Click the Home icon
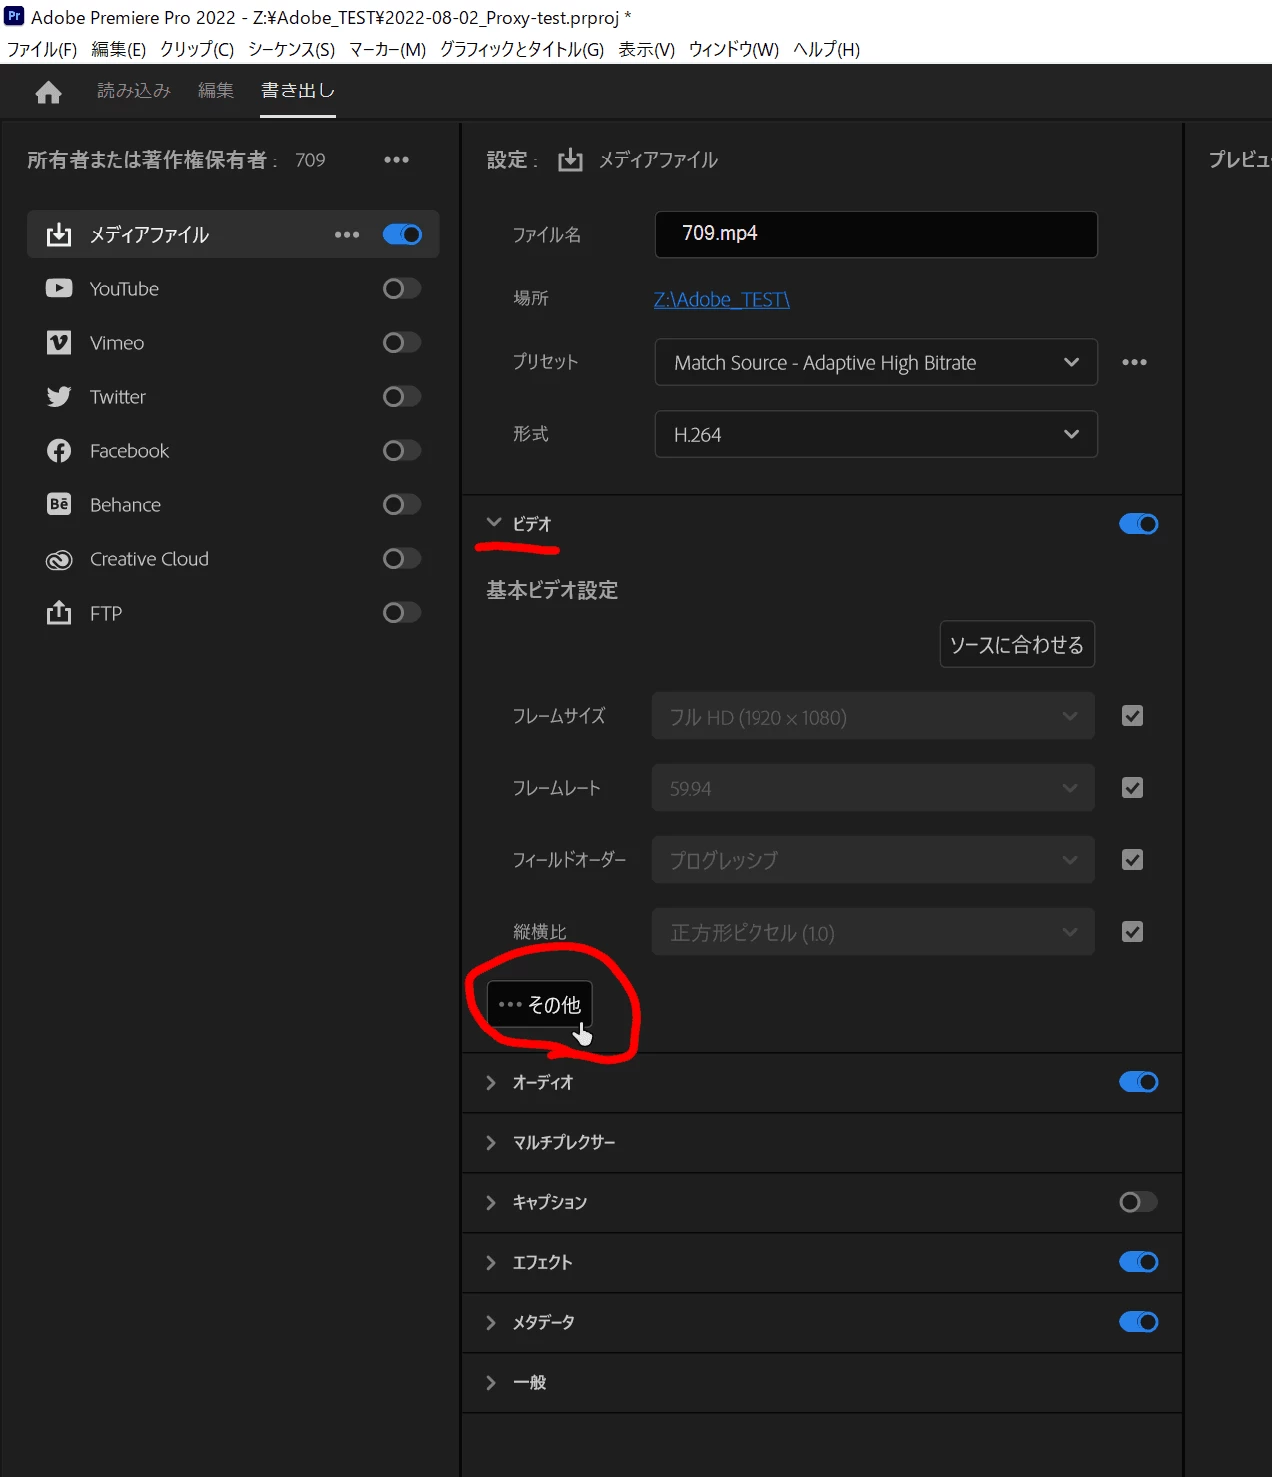The width and height of the screenshot is (1272, 1477). pyautogui.click(x=48, y=92)
